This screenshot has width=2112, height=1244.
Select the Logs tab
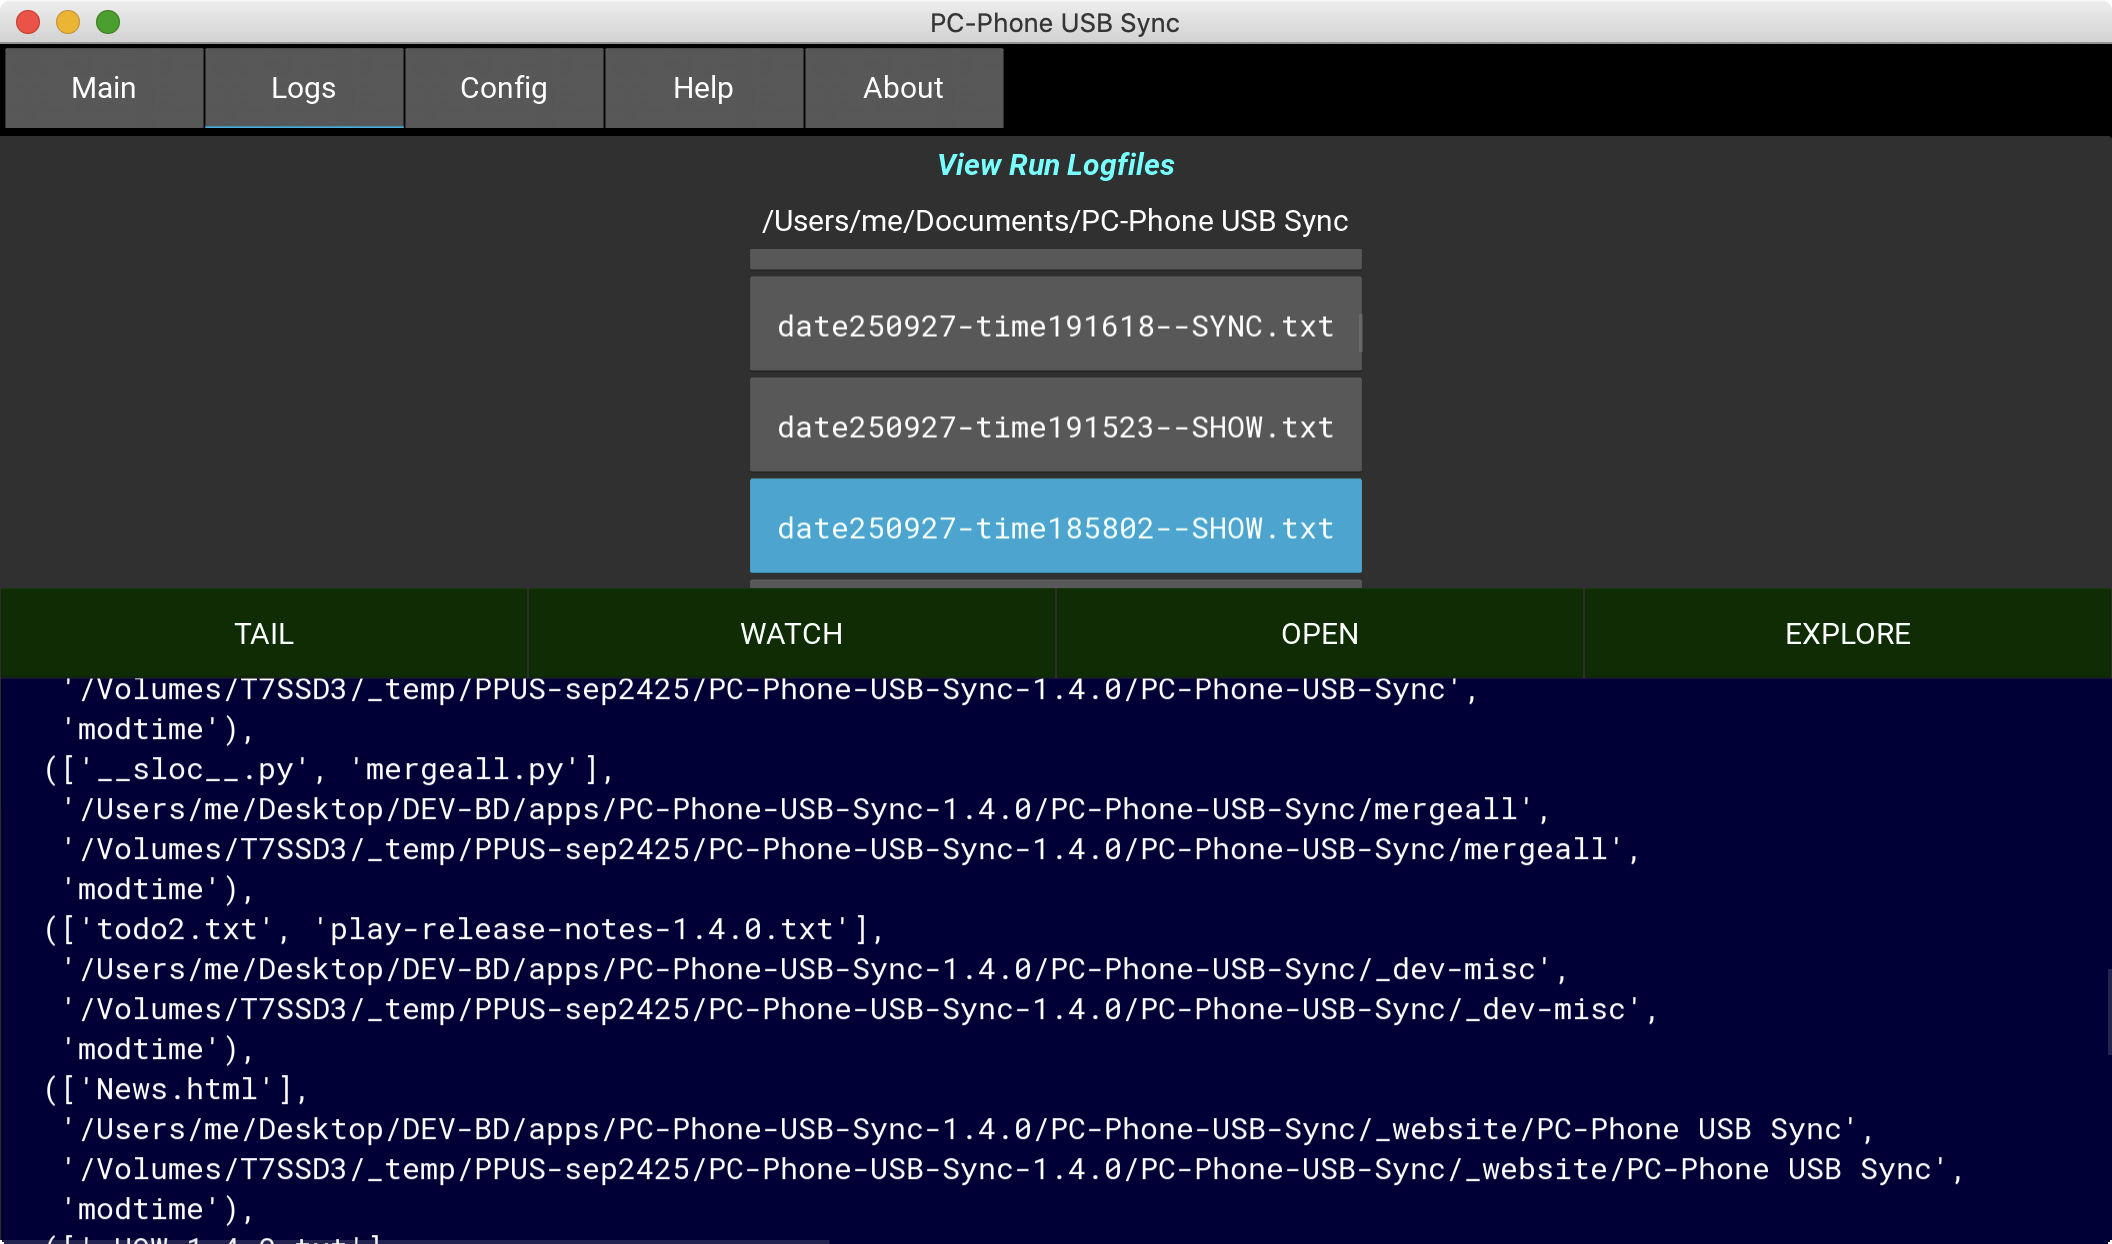pos(304,88)
